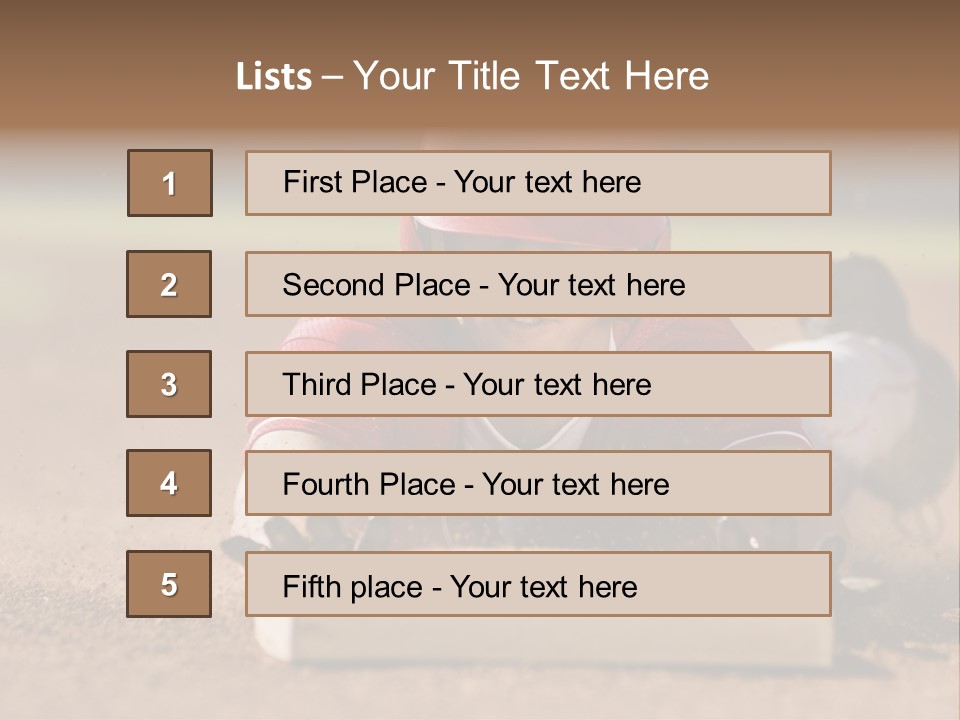
Task: Select the "Your Title Text Here" title text
Action: pyautogui.click(x=531, y=76)
